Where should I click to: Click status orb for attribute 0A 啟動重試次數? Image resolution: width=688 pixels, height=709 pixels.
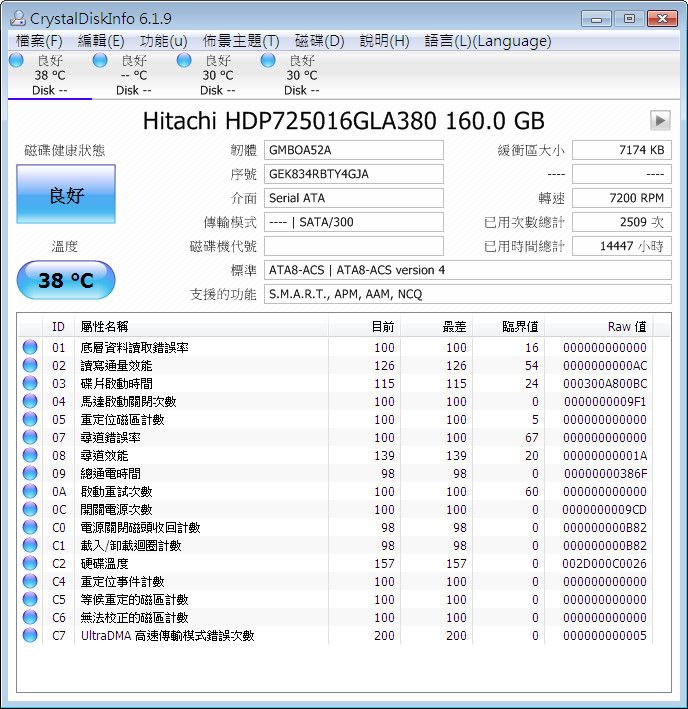point(30,492)
